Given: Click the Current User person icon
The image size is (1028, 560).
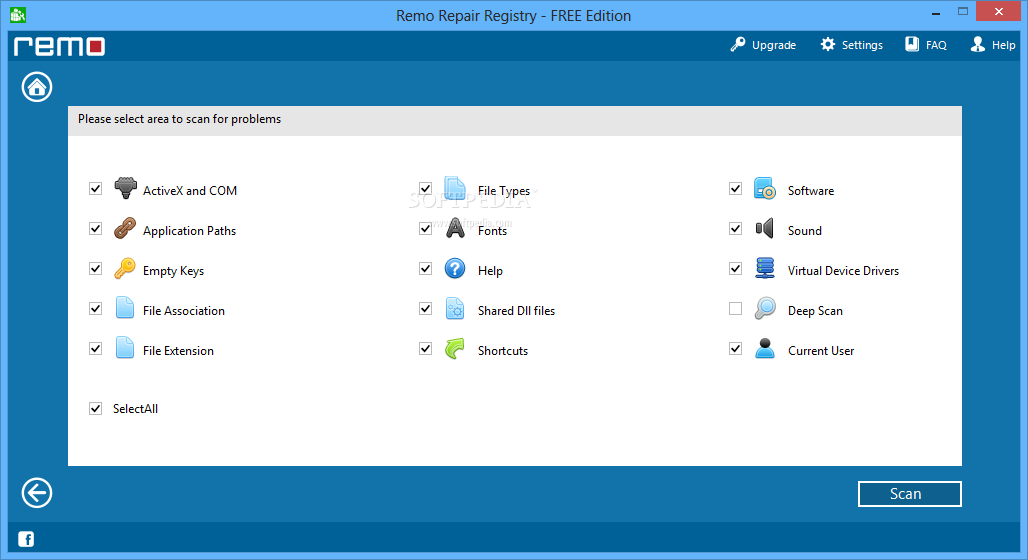Looking at the screenshot, I should point(764,348).
